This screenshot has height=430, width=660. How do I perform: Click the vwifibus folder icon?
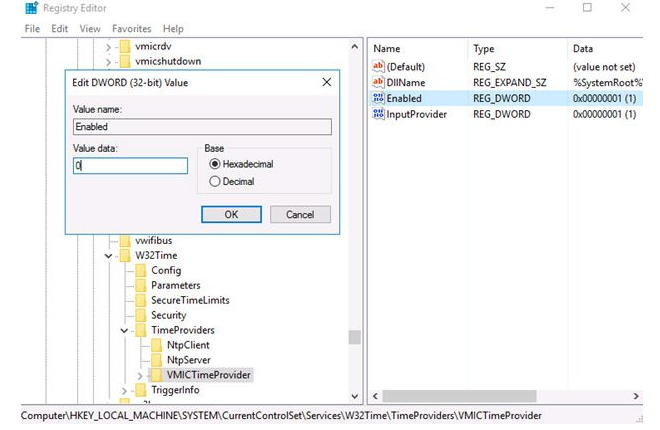coord(125,241)
